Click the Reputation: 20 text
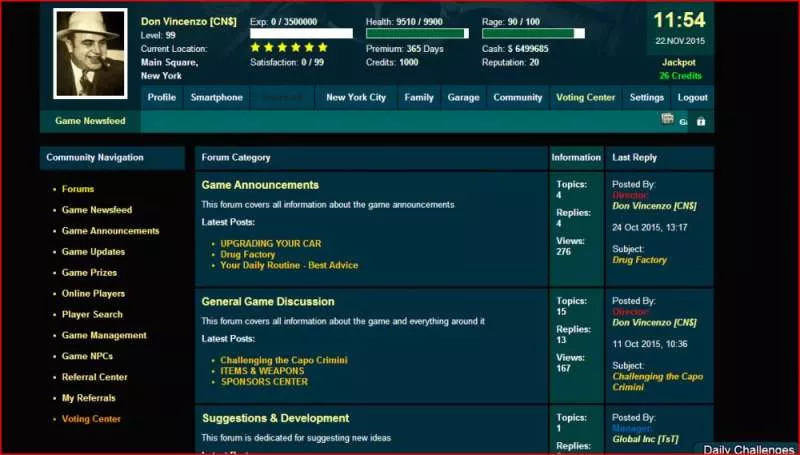Image resolution: width=800 pixels, height=455 pixels. point(510,62)
